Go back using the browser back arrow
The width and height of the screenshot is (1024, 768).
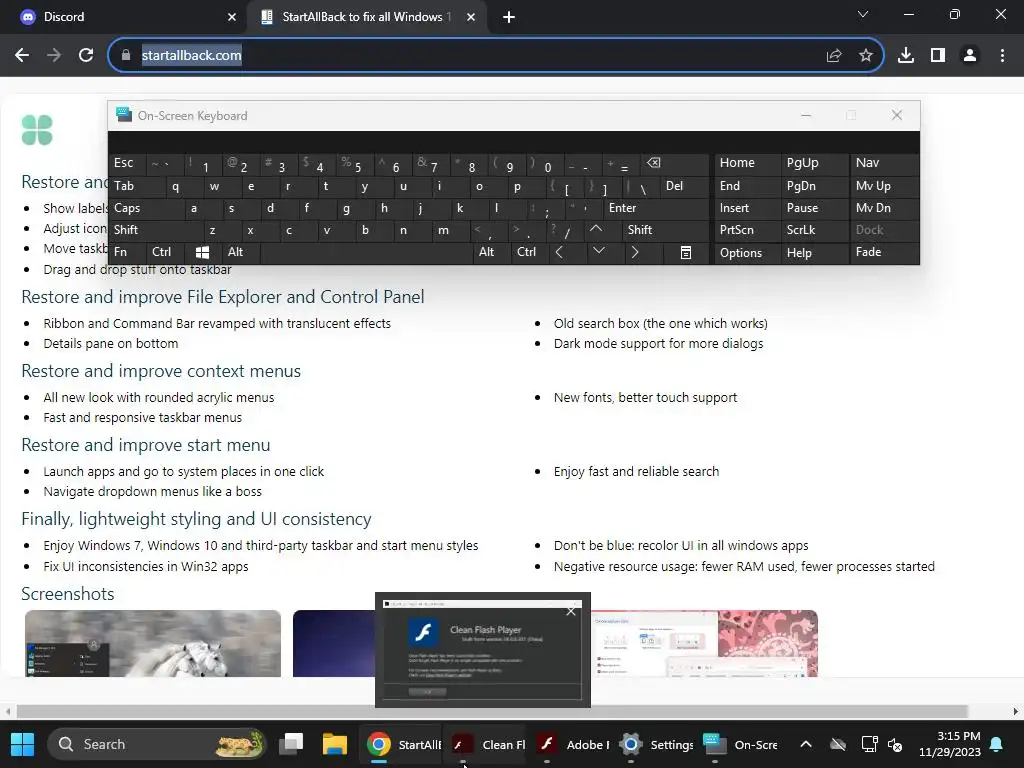[x=22, y=56]
